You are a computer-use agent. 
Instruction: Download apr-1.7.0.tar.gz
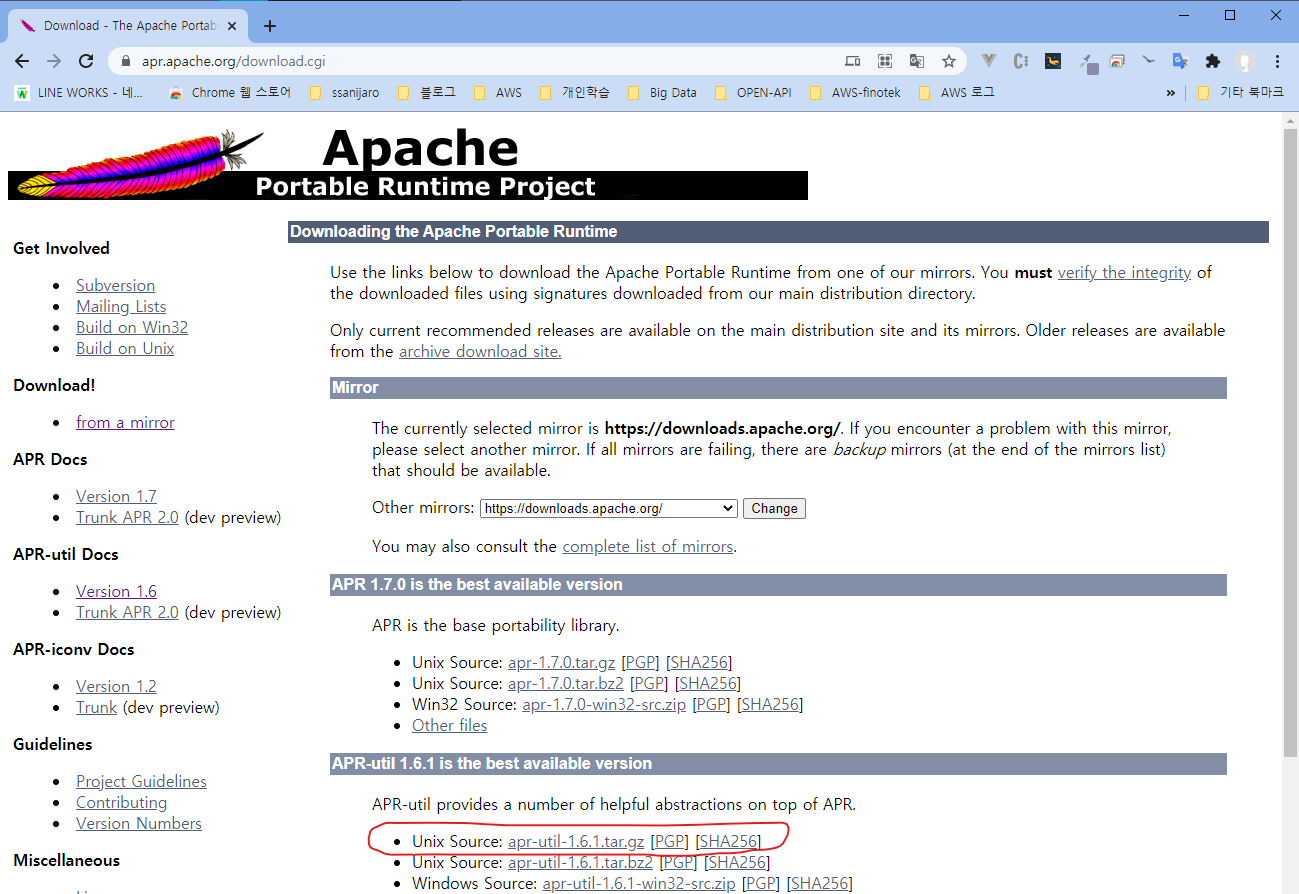coord(561,662)
